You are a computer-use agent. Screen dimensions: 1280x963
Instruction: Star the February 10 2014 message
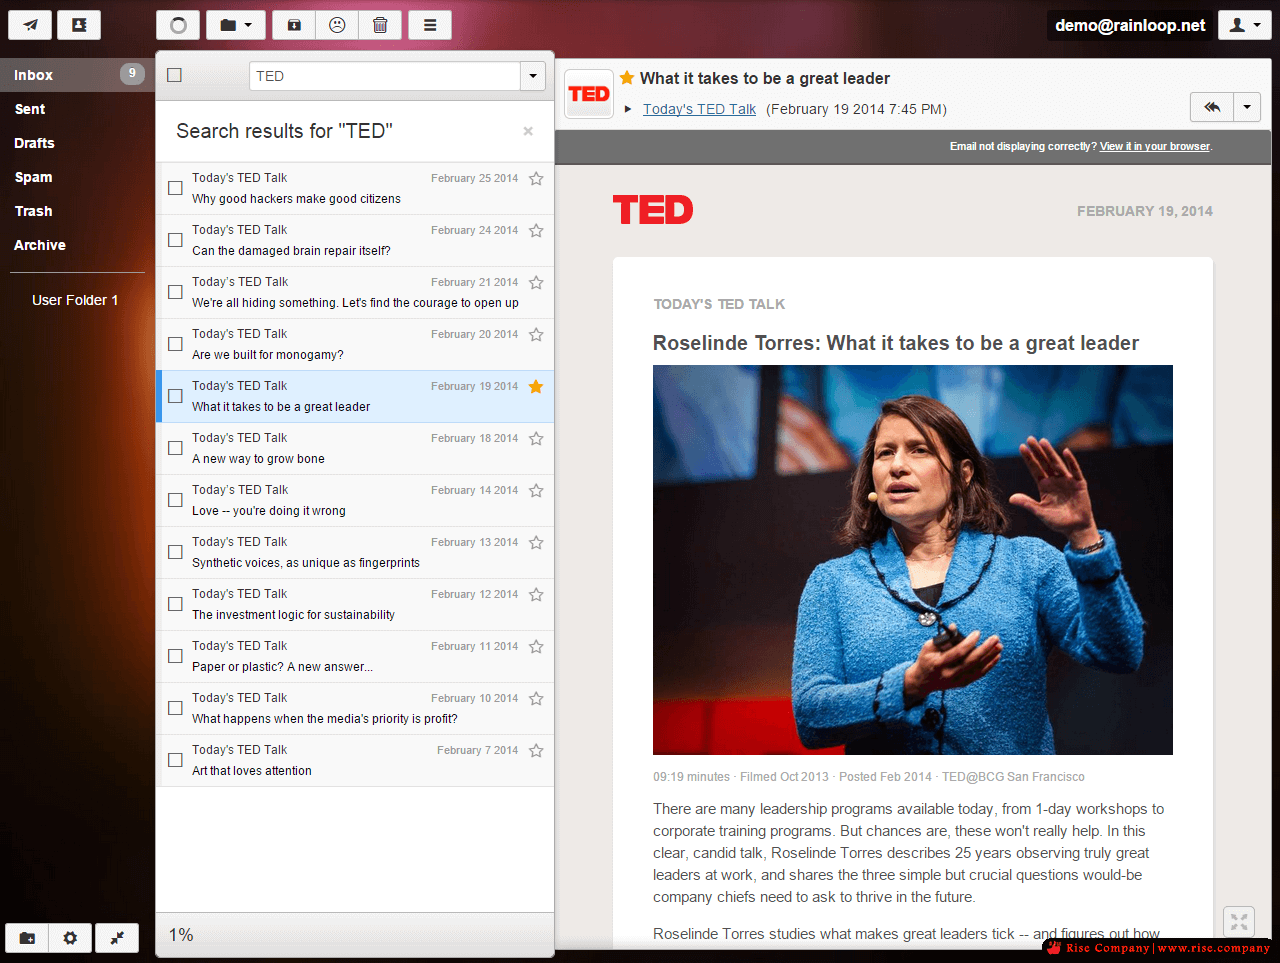pos(536,698)
